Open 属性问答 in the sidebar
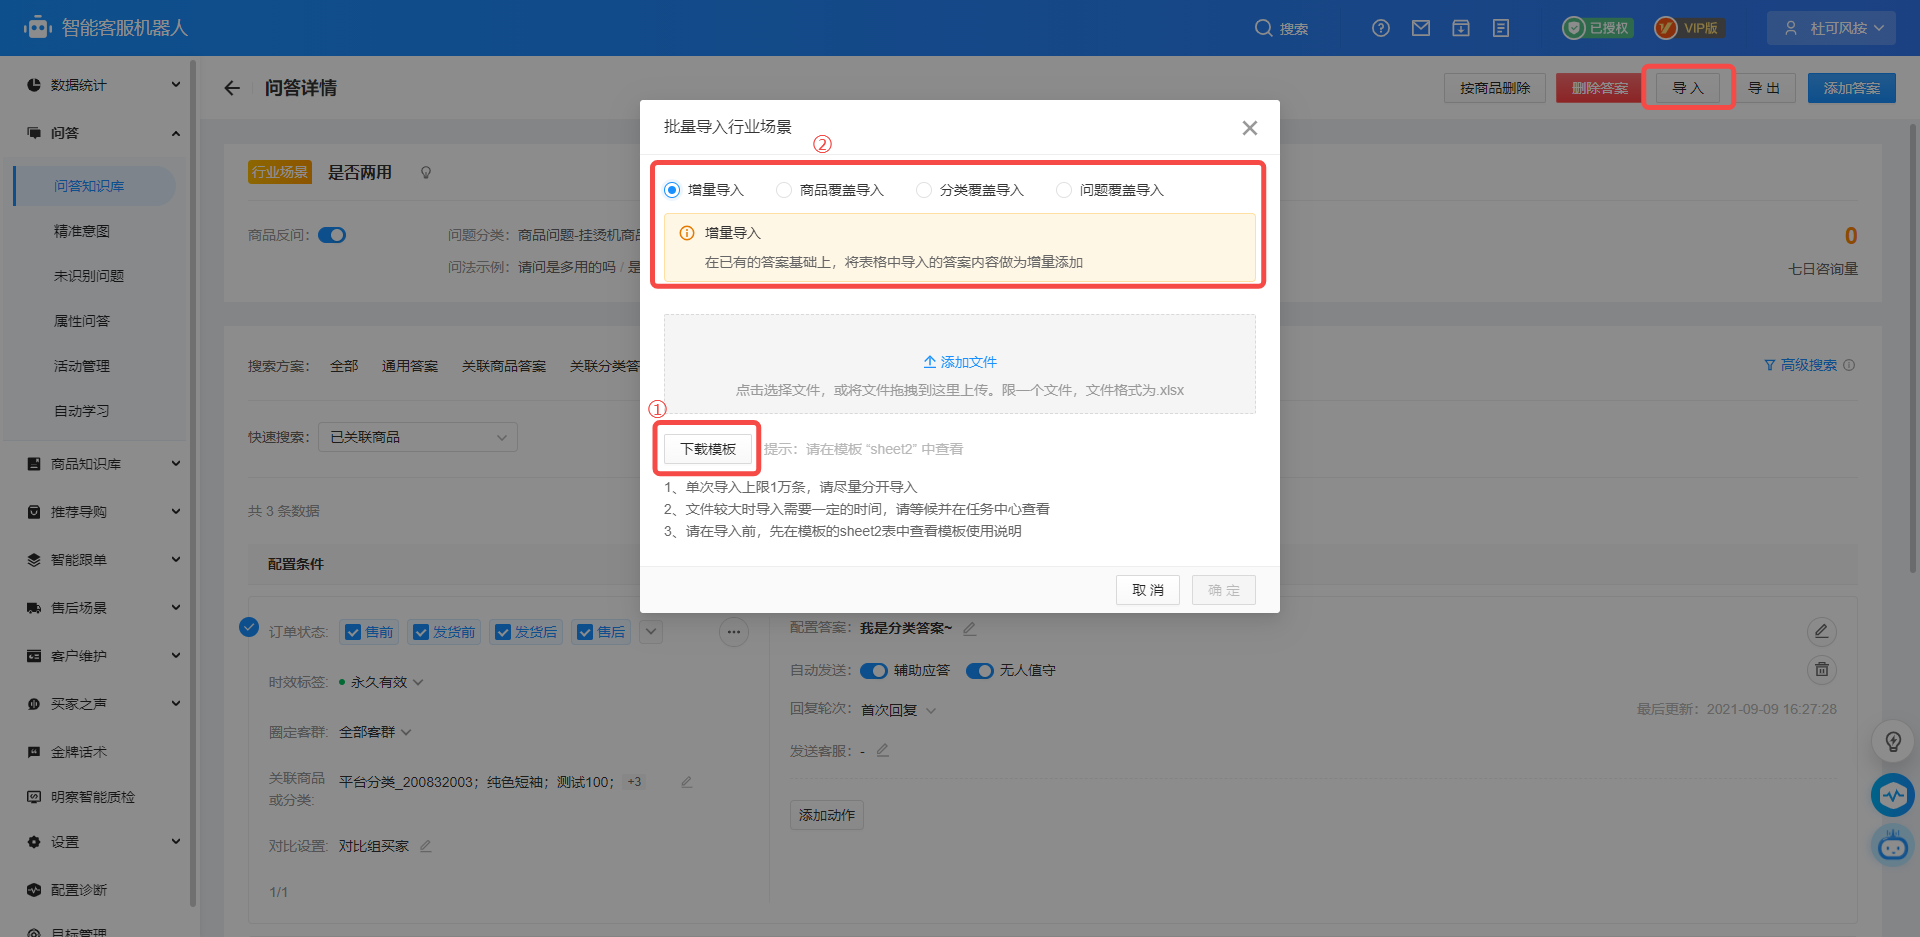This screenshot has width=1920, height=937. [82, 321]
